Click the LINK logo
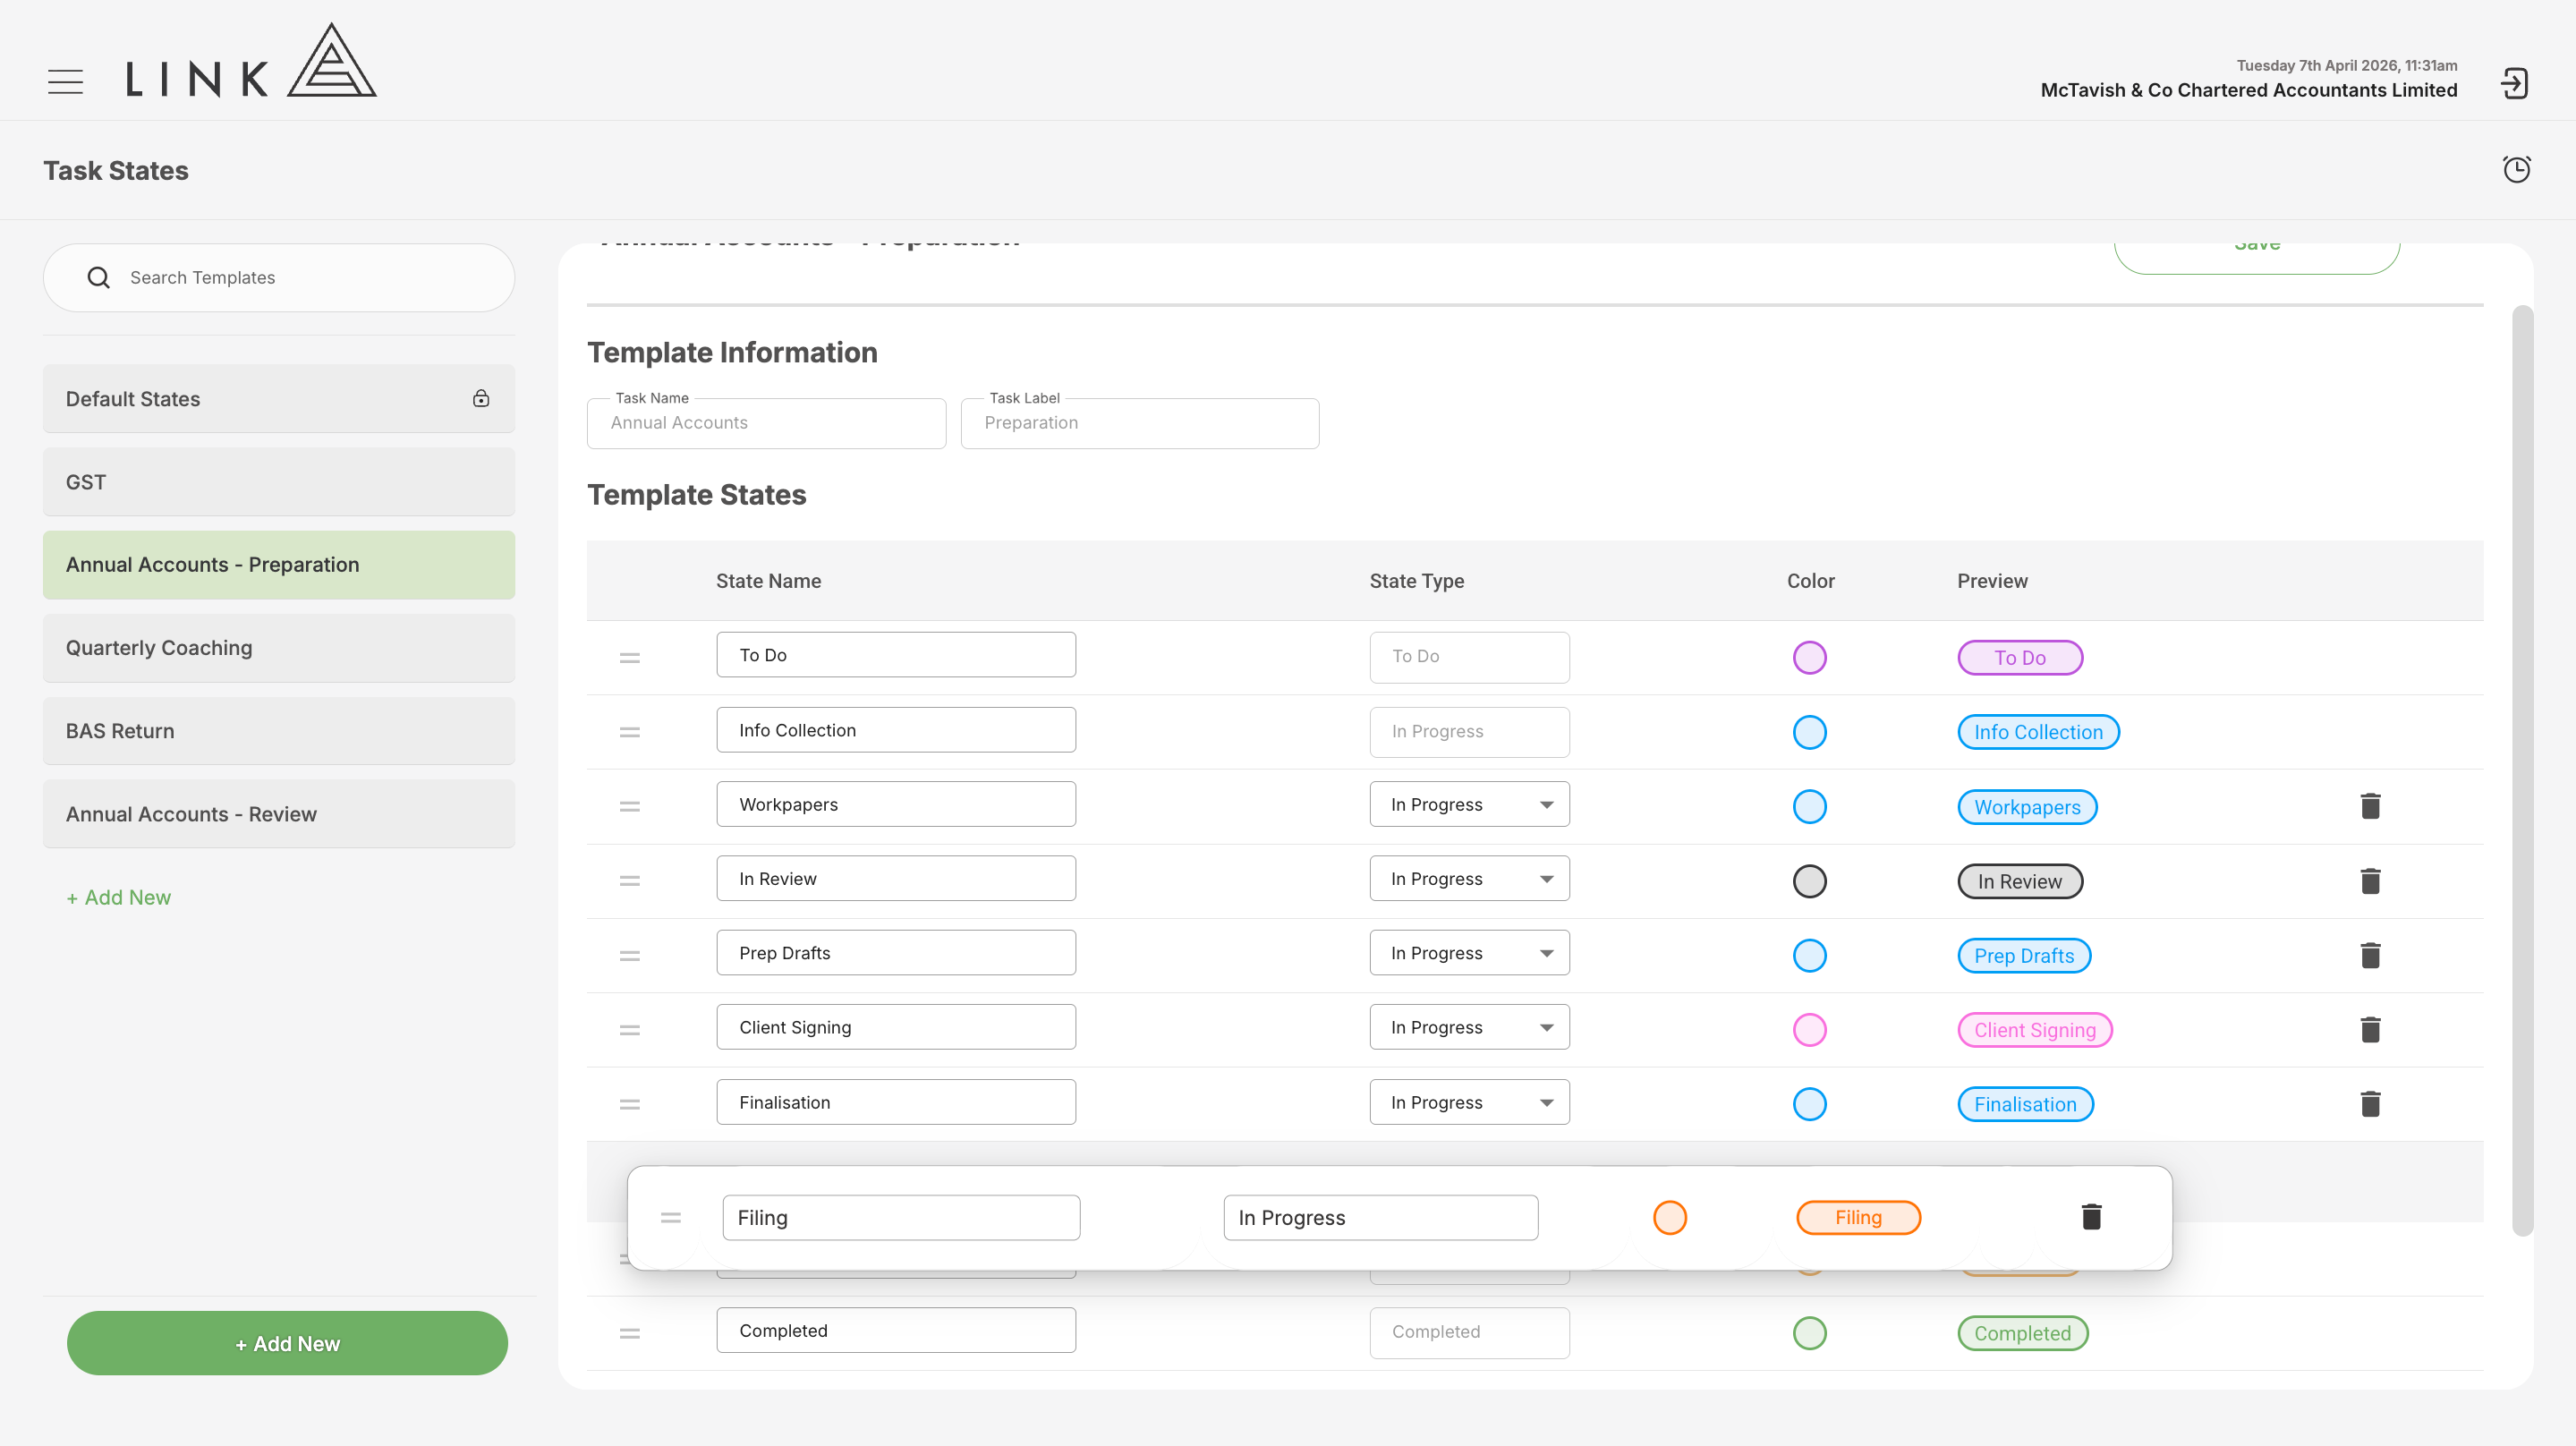Viewport: 2576px width, 1446px height. (x=251, y=61)
